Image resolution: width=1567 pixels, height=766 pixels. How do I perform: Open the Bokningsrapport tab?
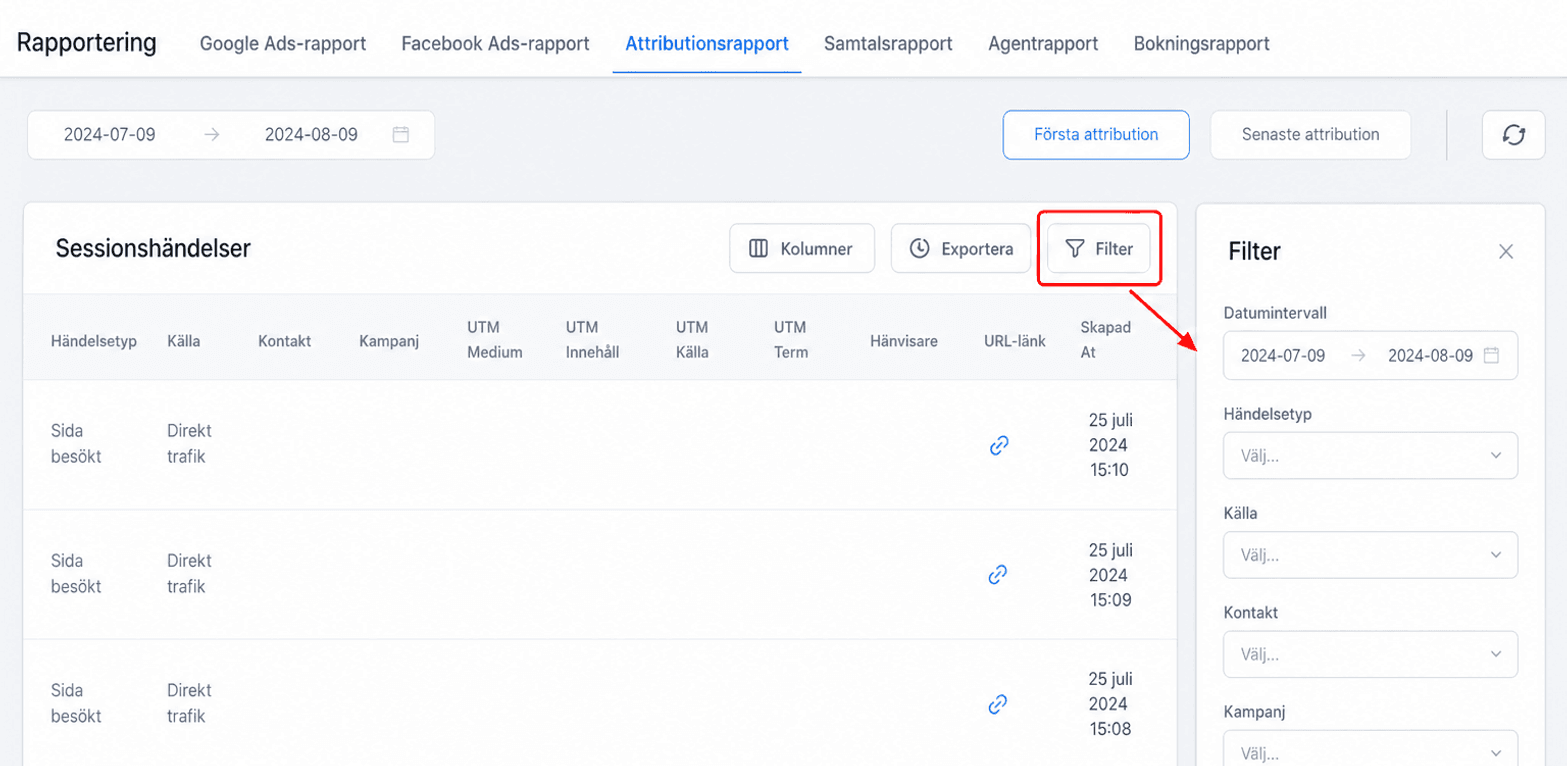tap(1202, 44)
